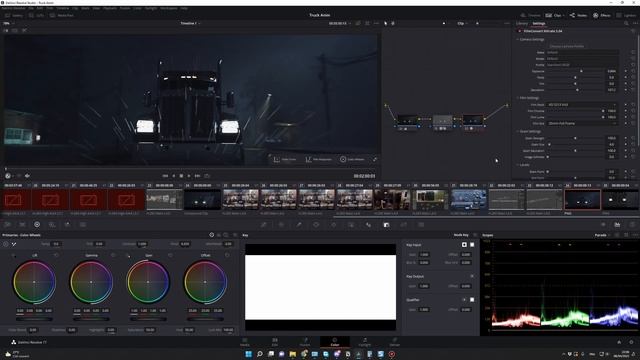Screen dimensions: 640x360
Task: Reset the Offset color wheel
Action: click(227, 255)
